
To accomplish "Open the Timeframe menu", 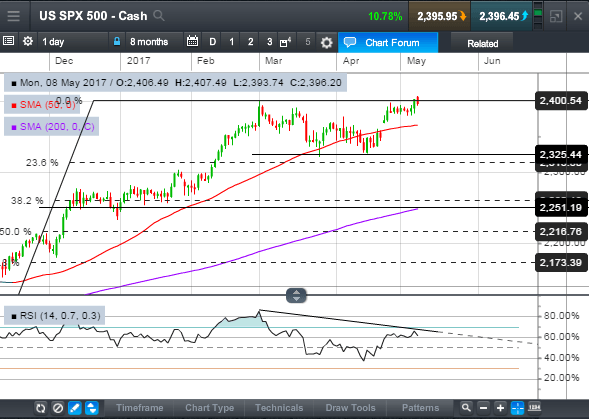I will click(x=139, y=408).
